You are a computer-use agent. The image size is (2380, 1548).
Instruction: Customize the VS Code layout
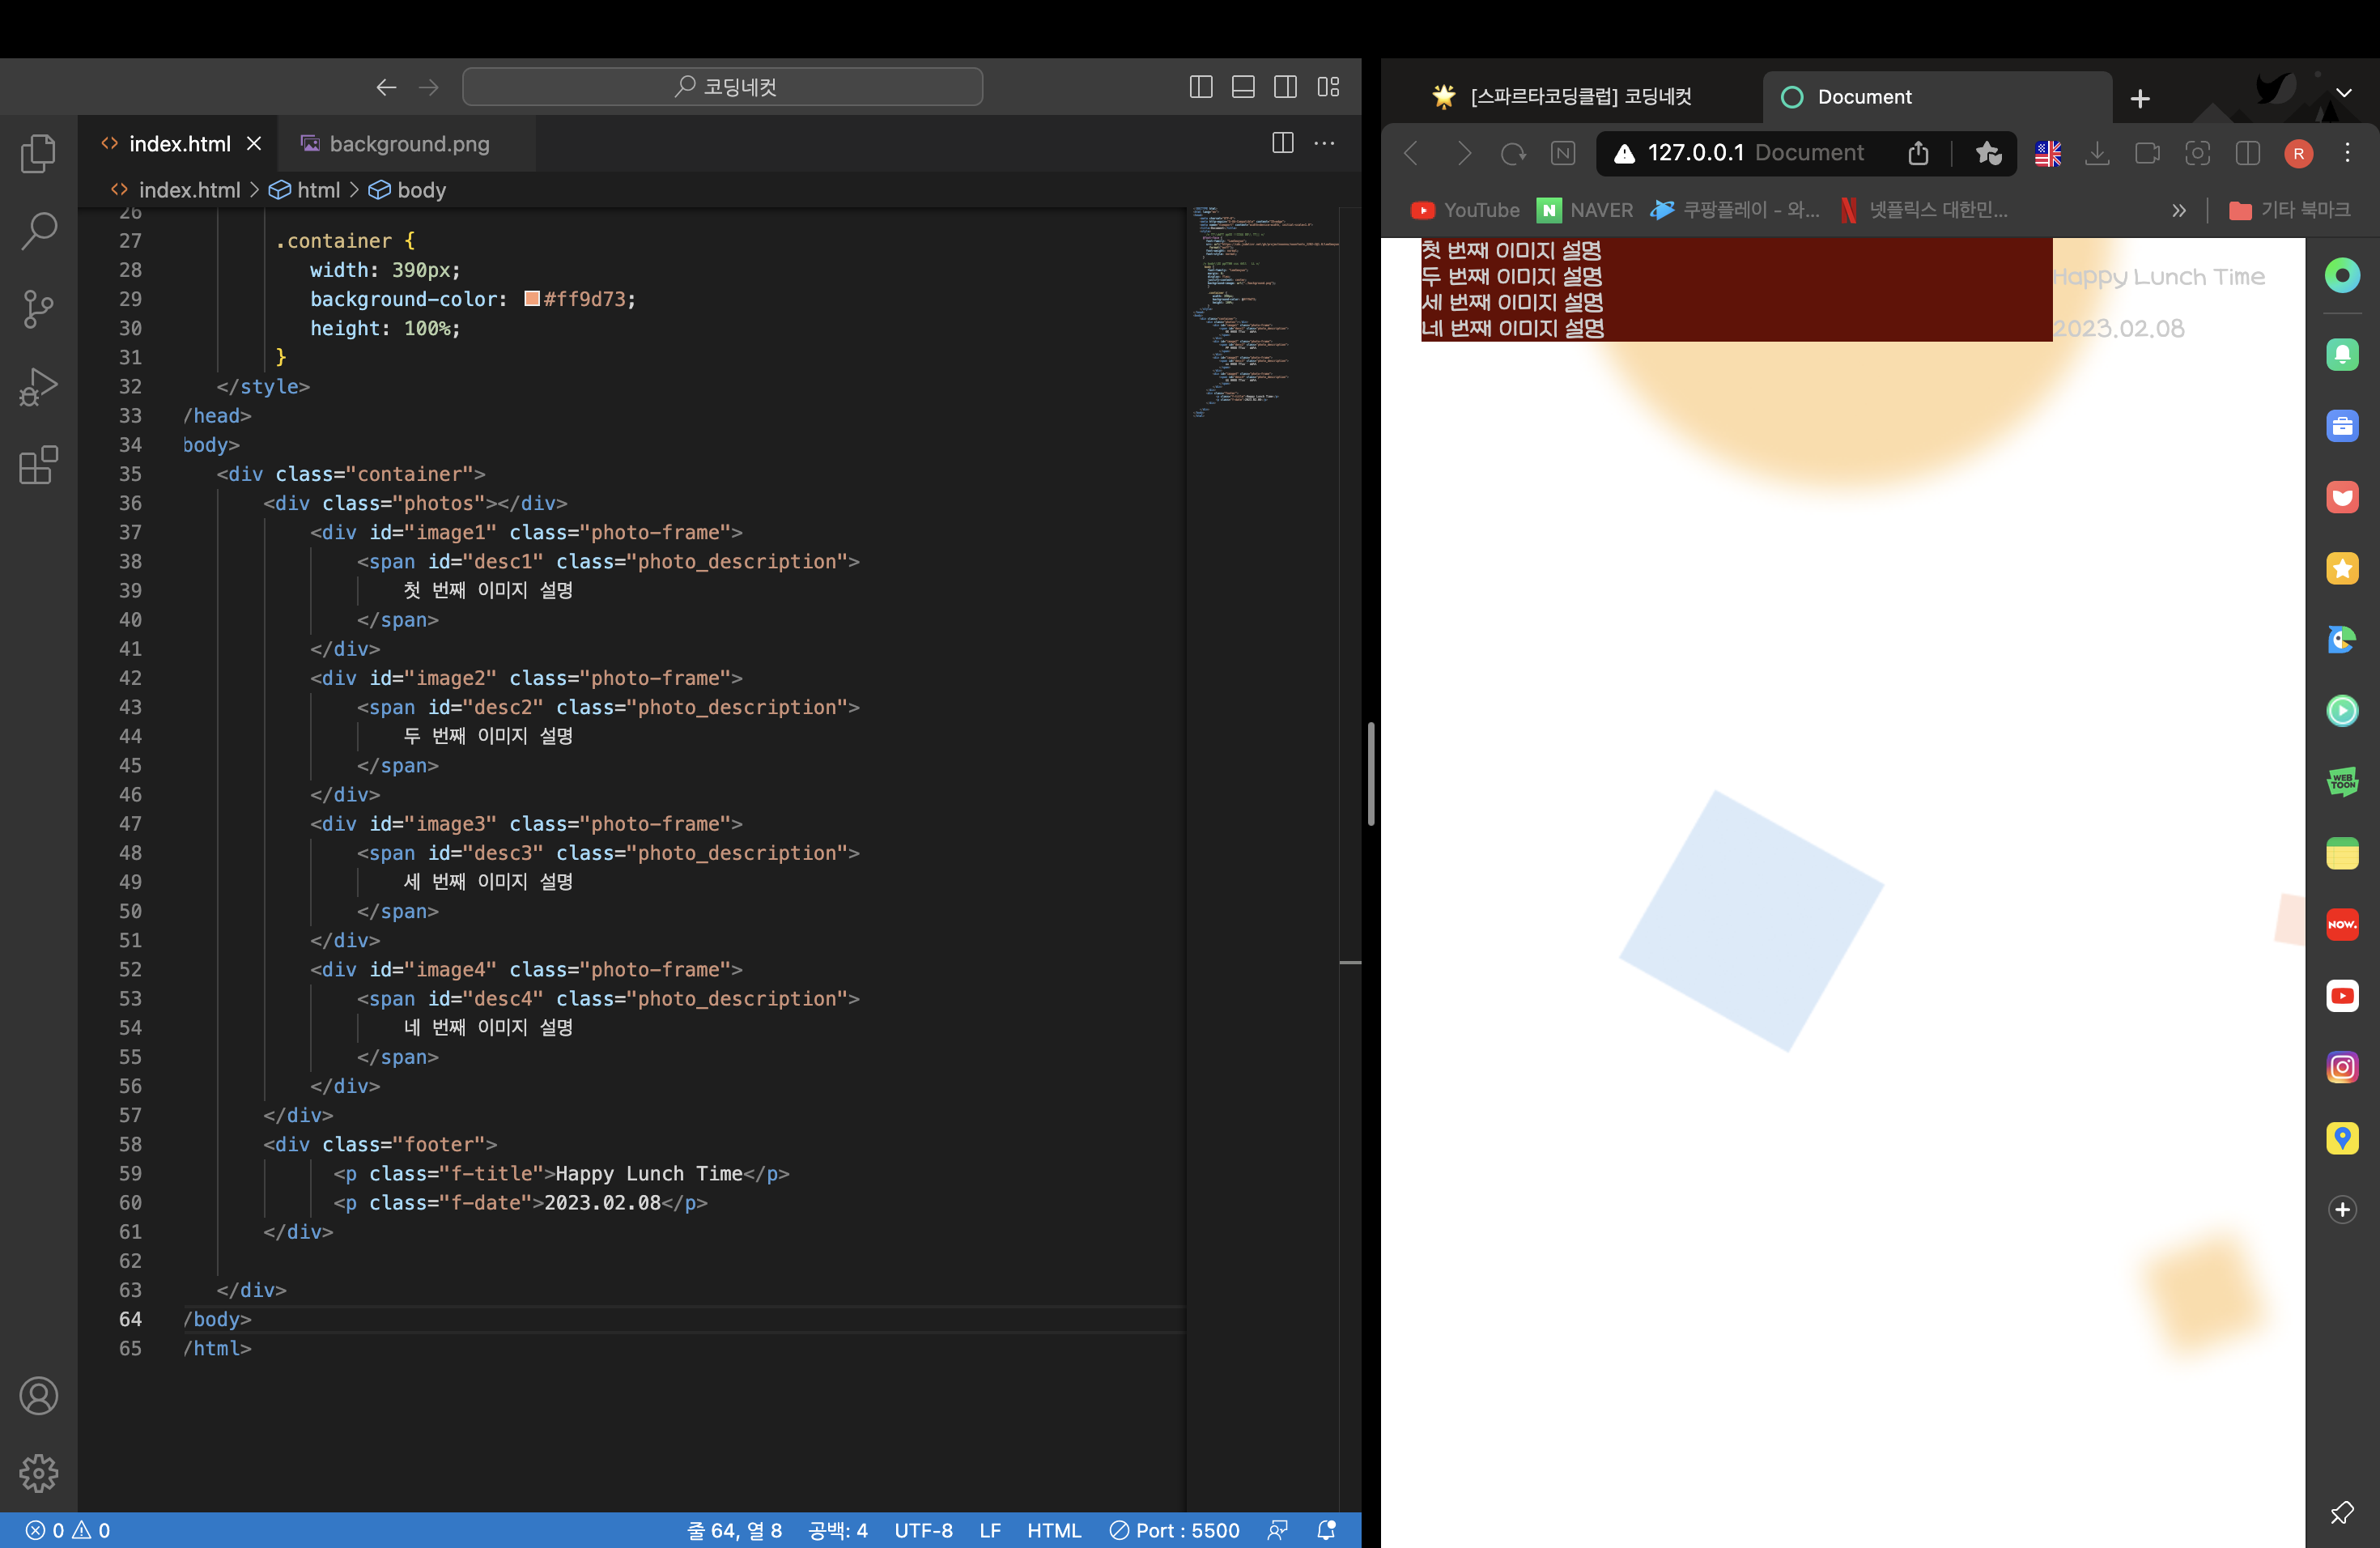point(1328,87)
